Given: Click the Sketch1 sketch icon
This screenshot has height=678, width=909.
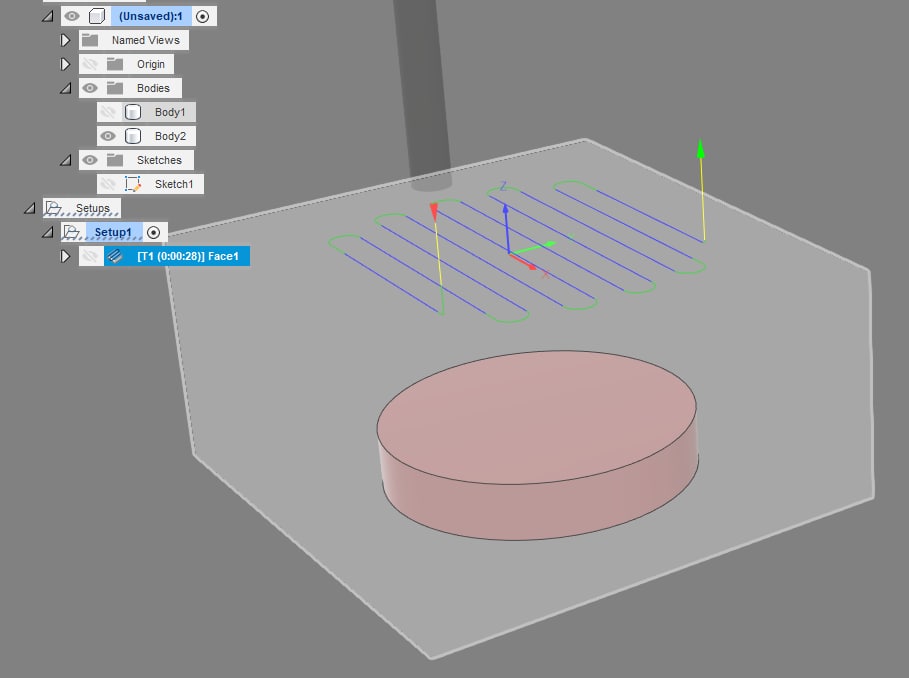Looking at the screenshot, I should (x=133, y=184).
